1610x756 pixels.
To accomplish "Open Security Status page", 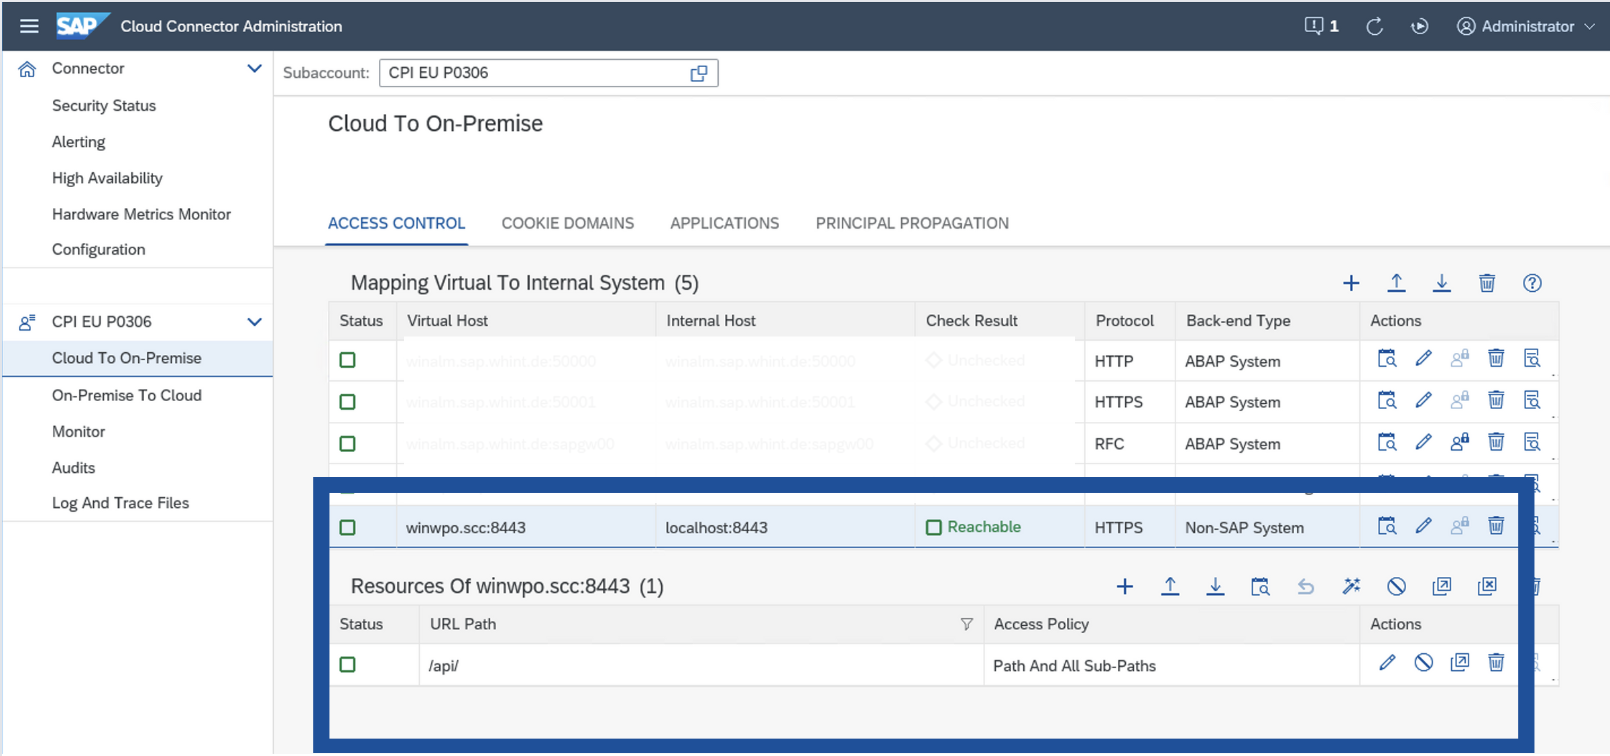I will pyautogui.click(x=104, y=106).
